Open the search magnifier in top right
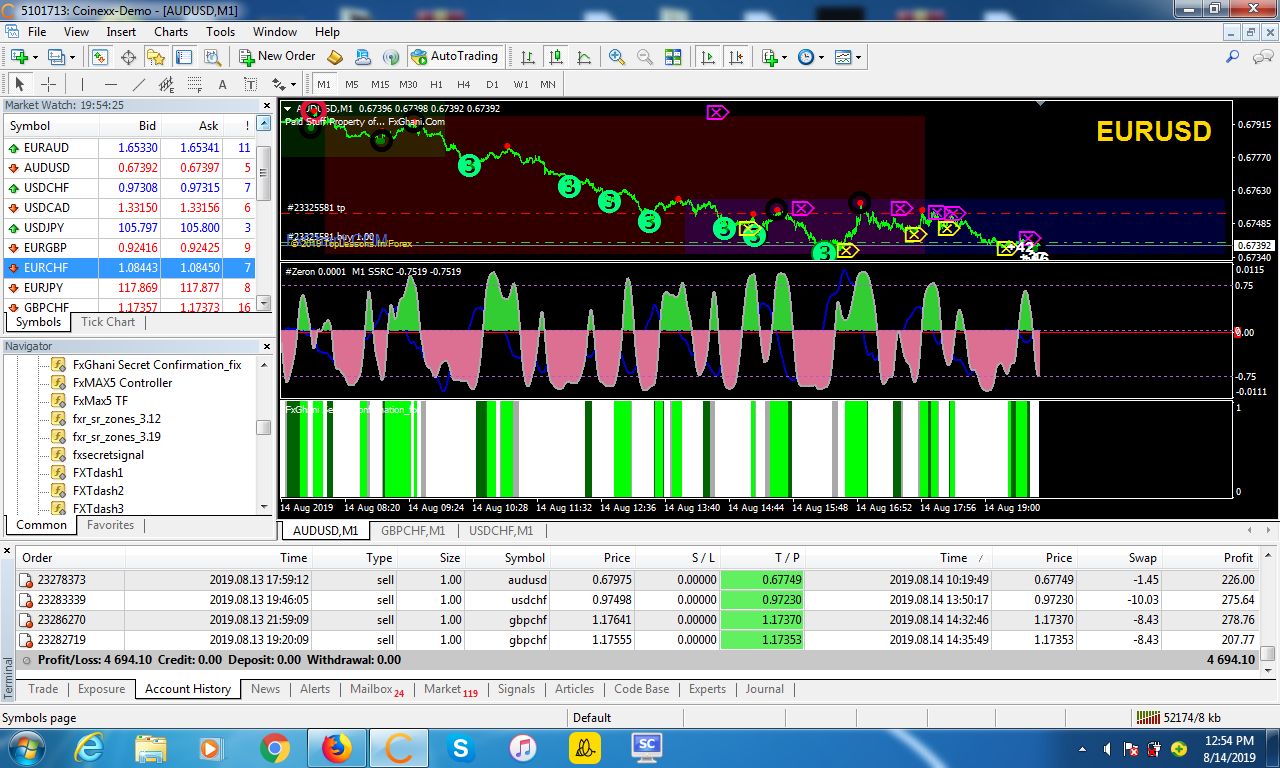 coord(1233,57)
